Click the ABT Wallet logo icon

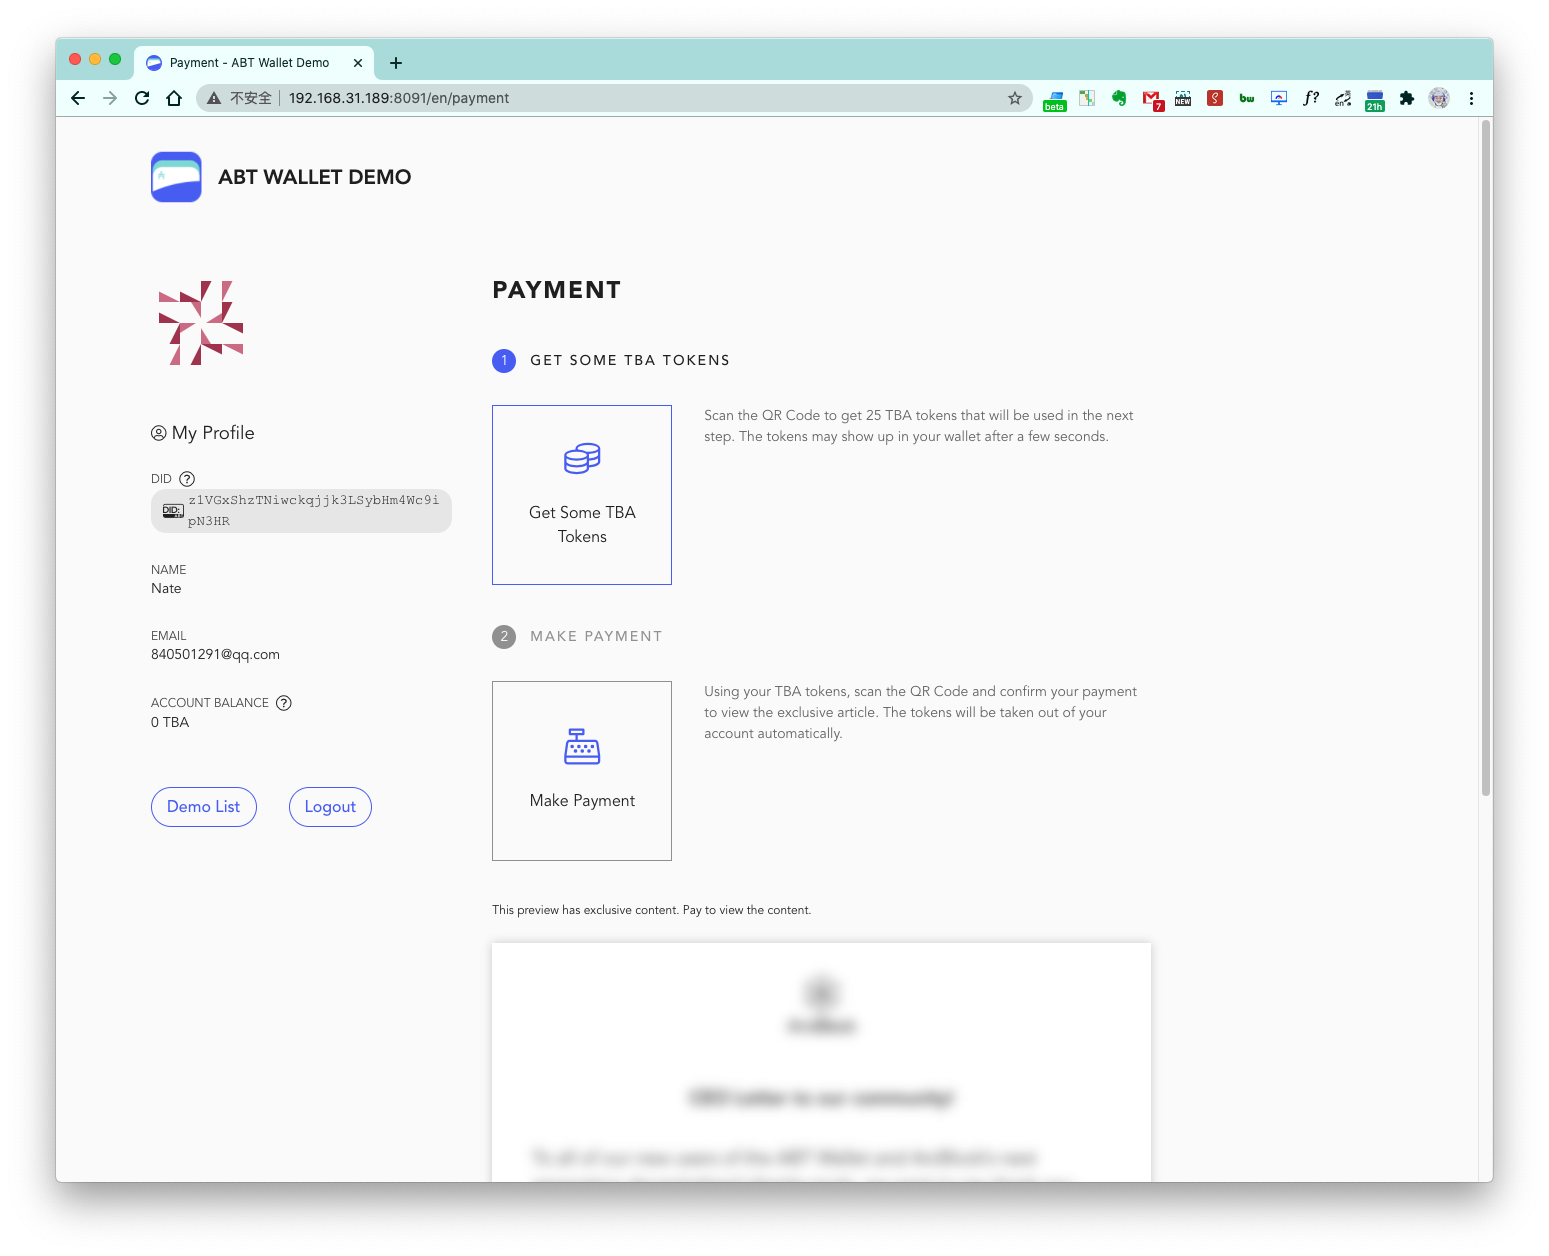(x=176, y=177)
